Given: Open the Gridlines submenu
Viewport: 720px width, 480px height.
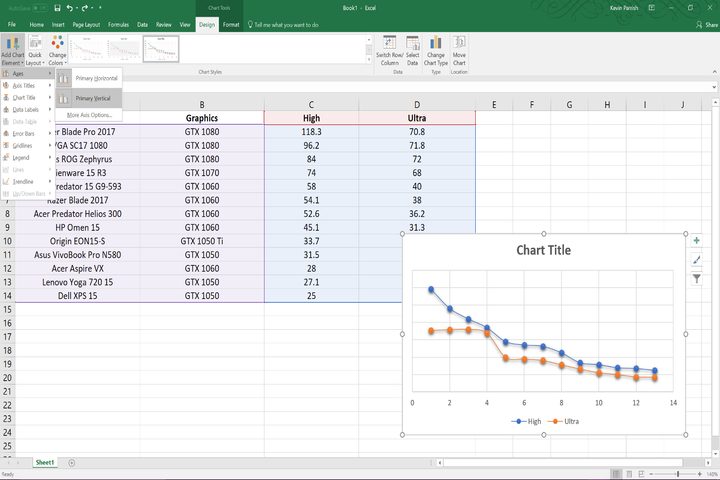Looking at the screenshot, I should (28, 146).
